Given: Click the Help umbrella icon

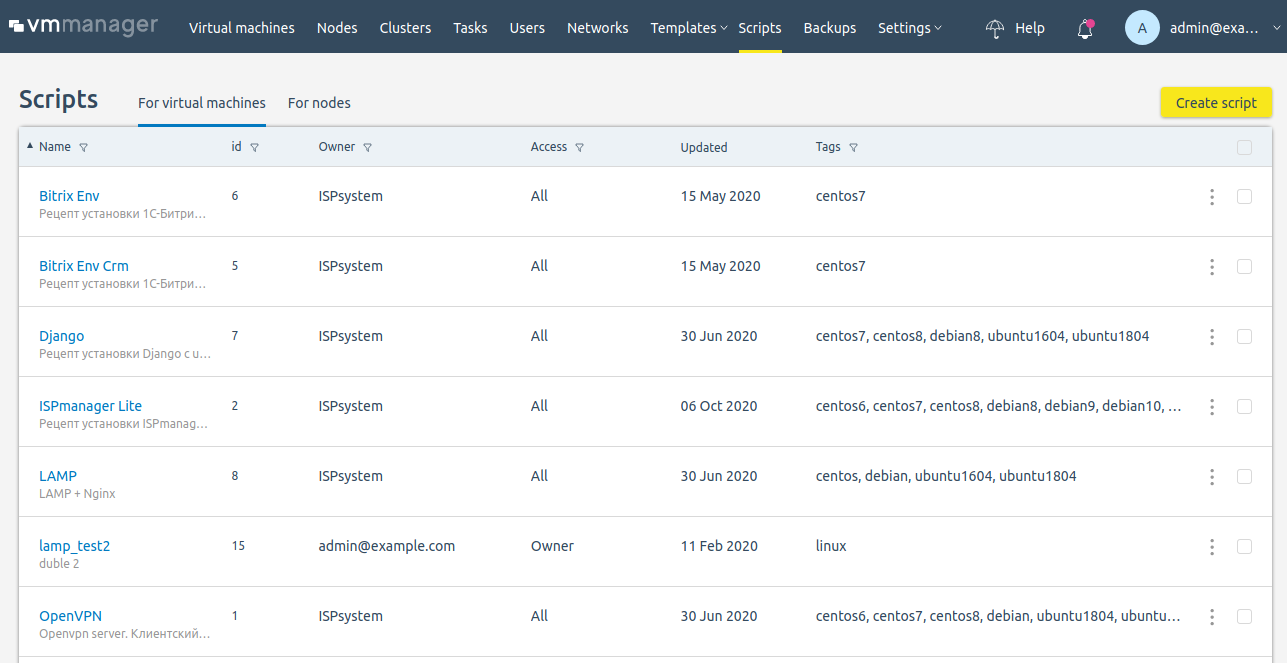Looking at the screenshot, I should [995, 28].
